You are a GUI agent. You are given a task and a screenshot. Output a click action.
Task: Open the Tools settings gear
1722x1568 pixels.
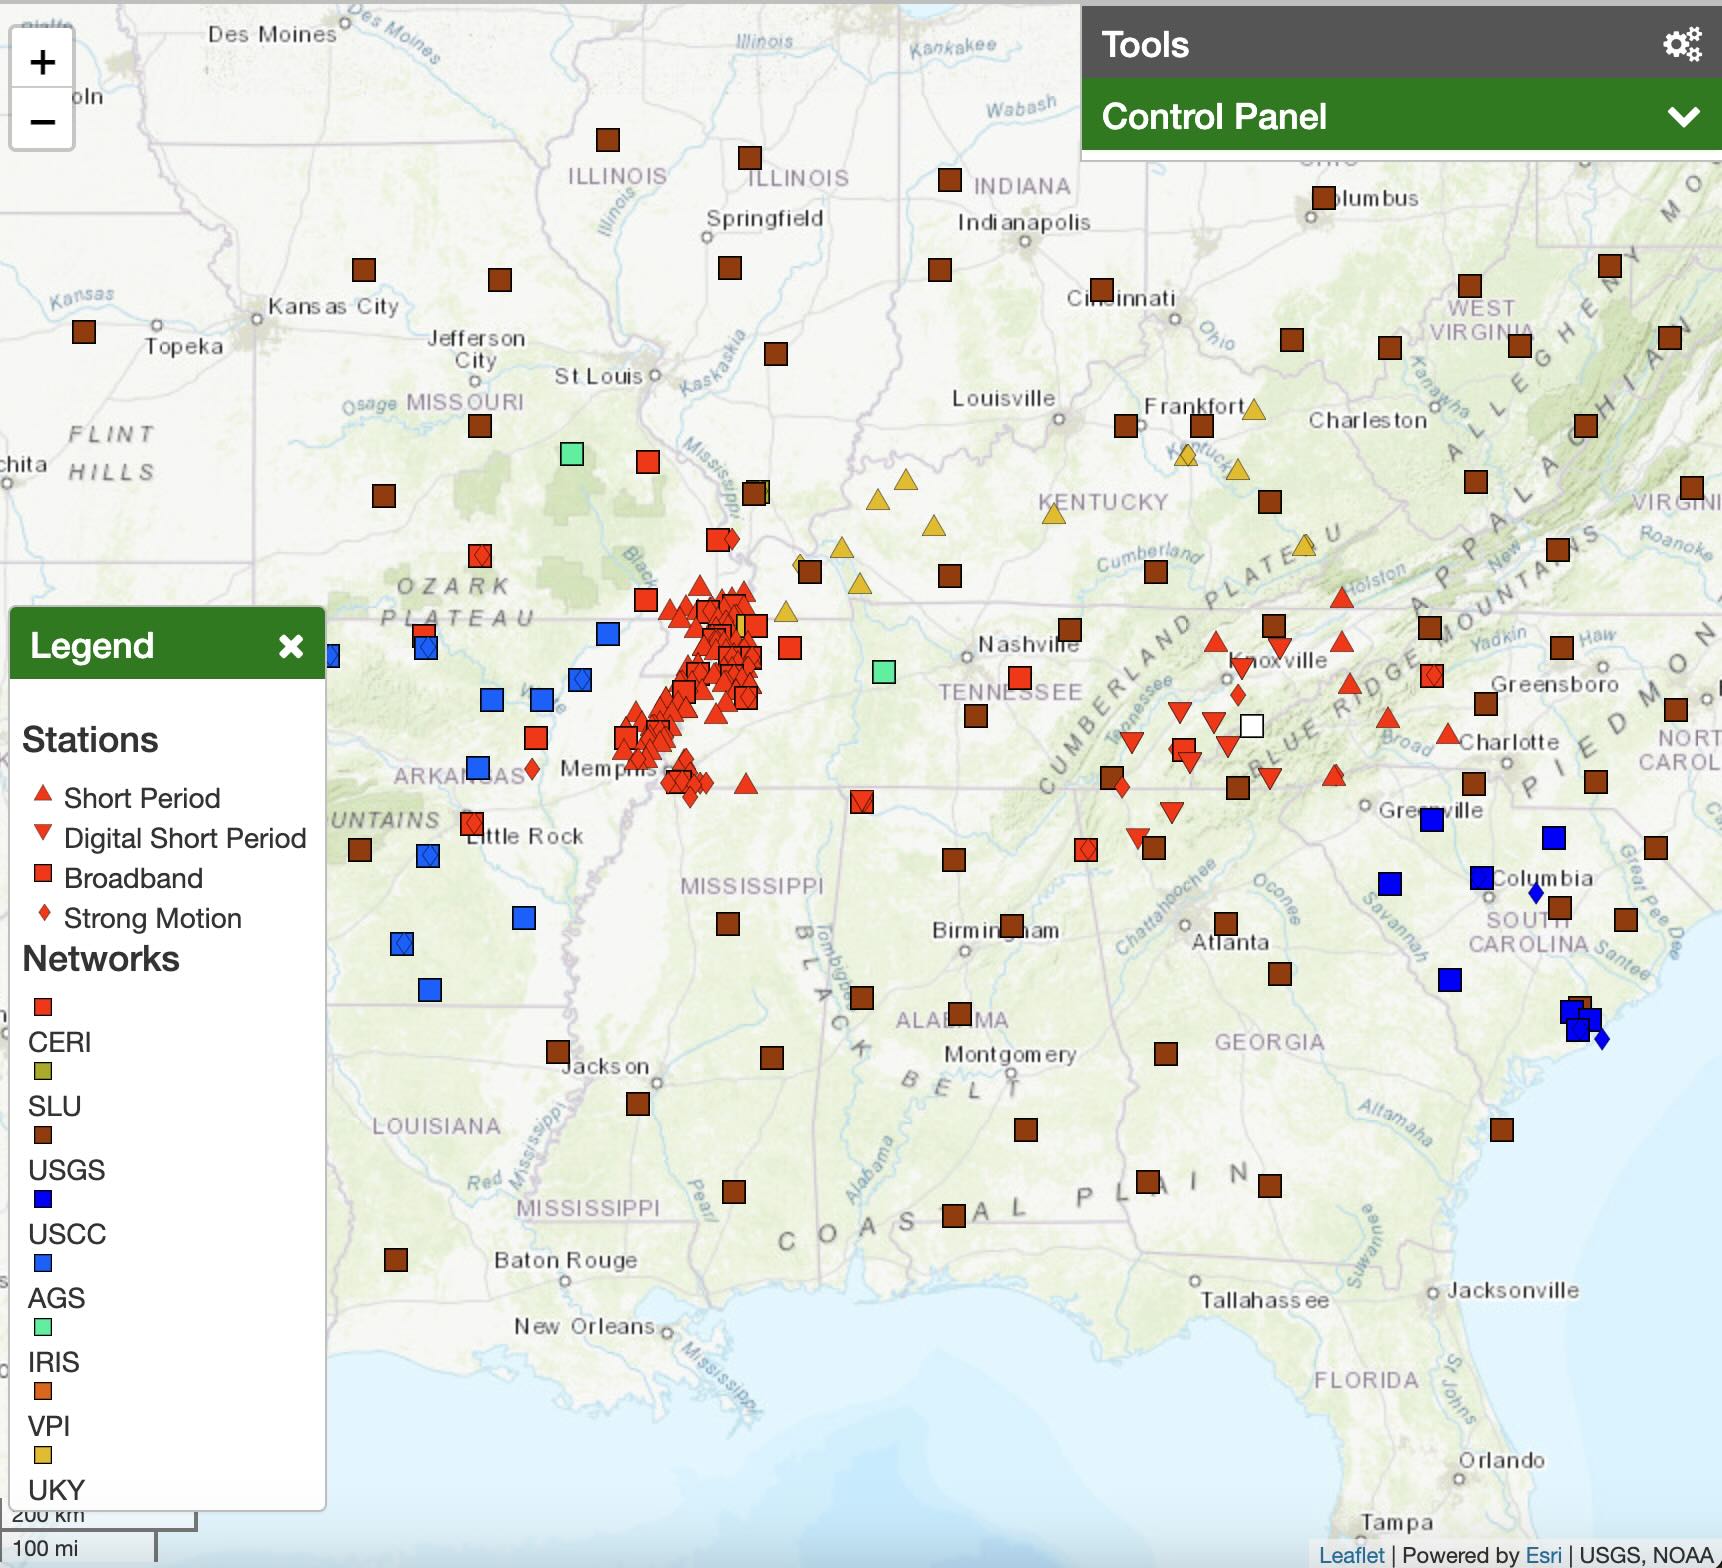pyautogui.click(x=1681, y=44)
